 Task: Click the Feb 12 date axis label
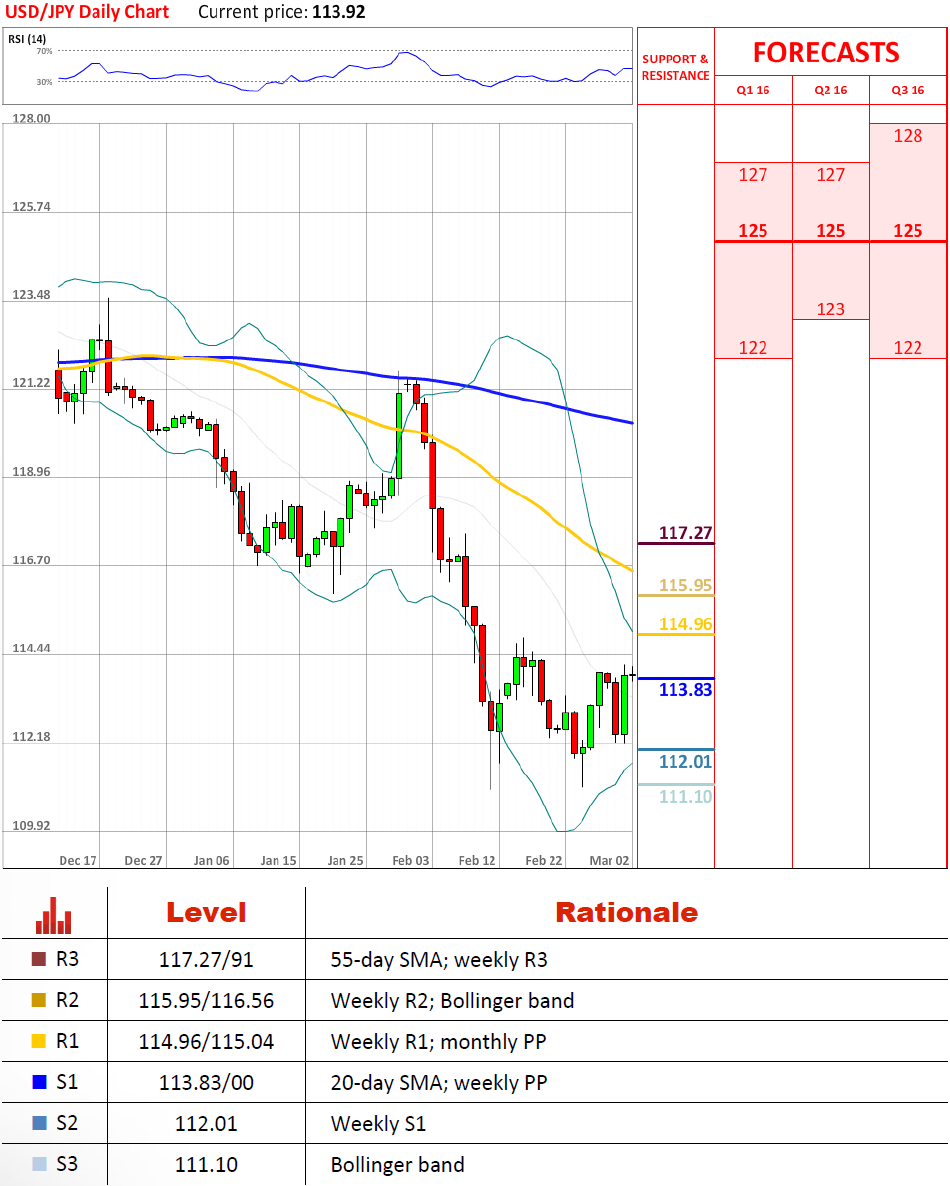click(477, 861)
